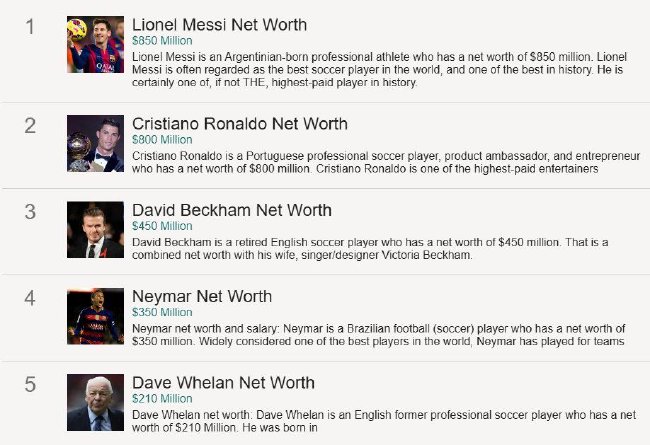Click the $210 Million net worth amount
The image size is (650, 445).
[x=162, y=398]
